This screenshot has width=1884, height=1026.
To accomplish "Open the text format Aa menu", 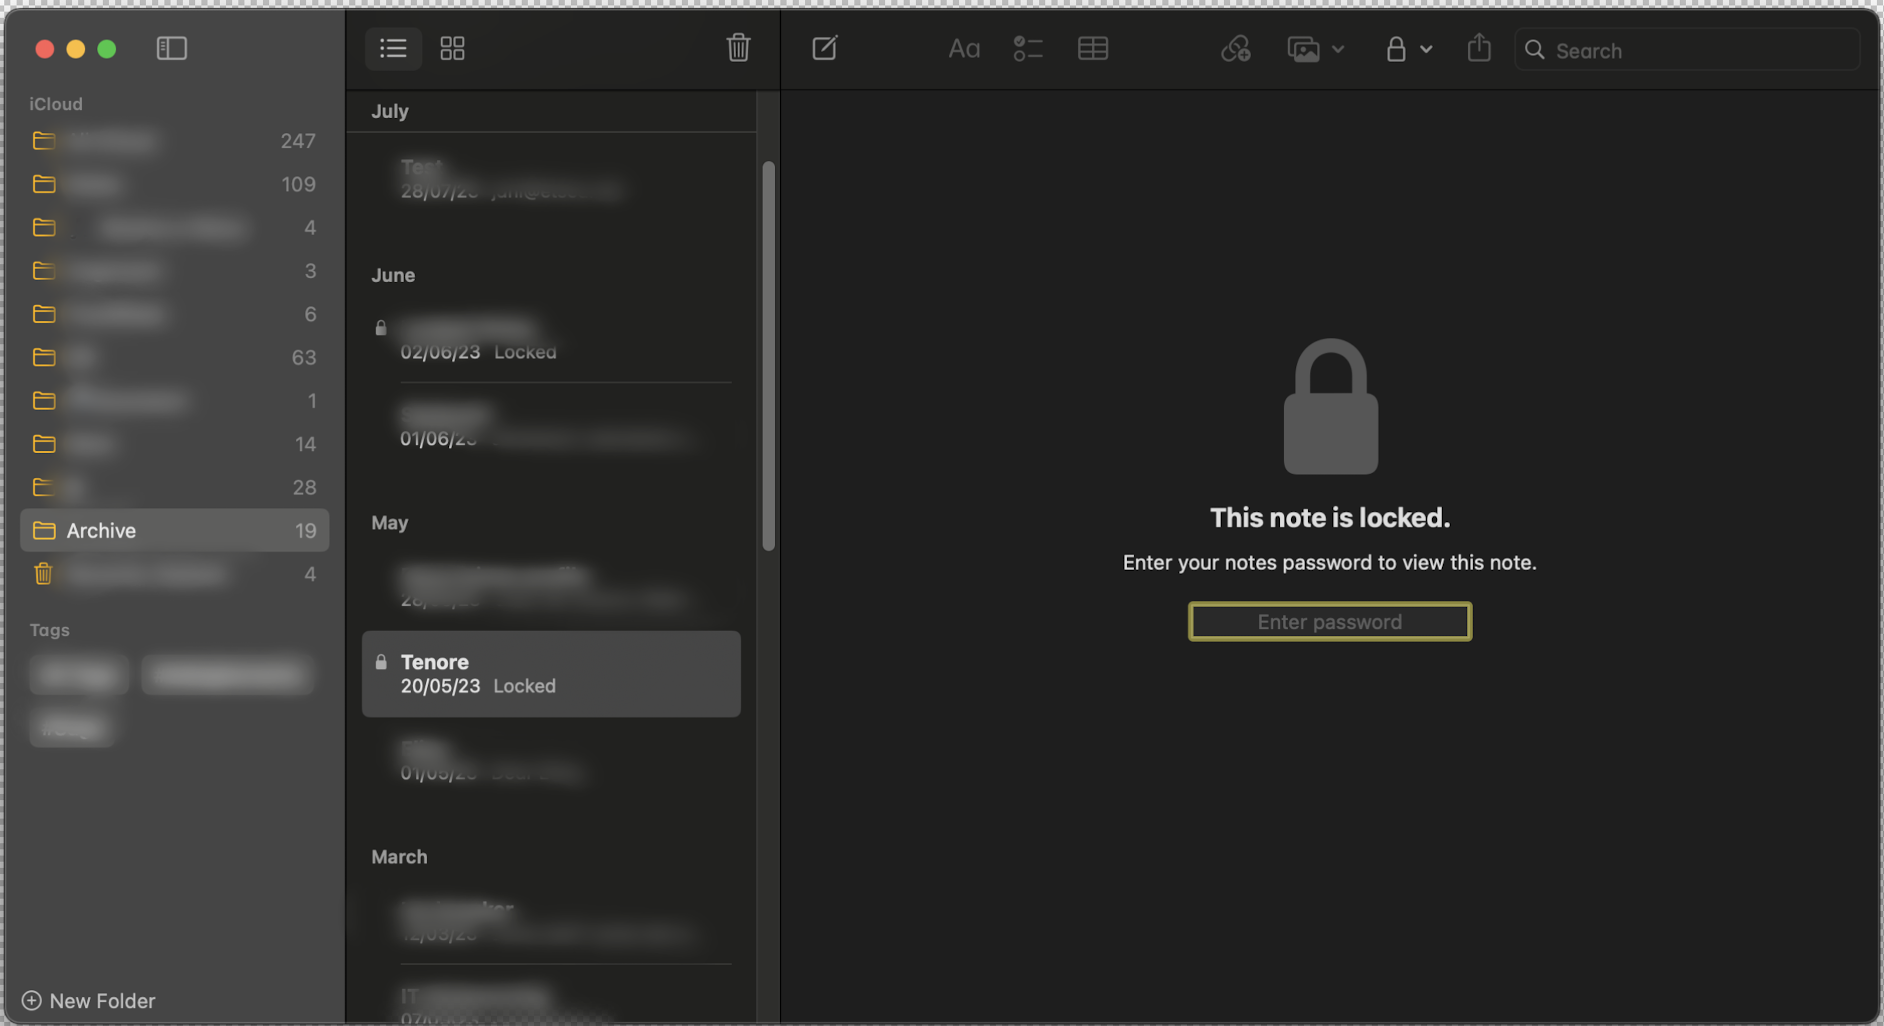I will click(964, 49).
